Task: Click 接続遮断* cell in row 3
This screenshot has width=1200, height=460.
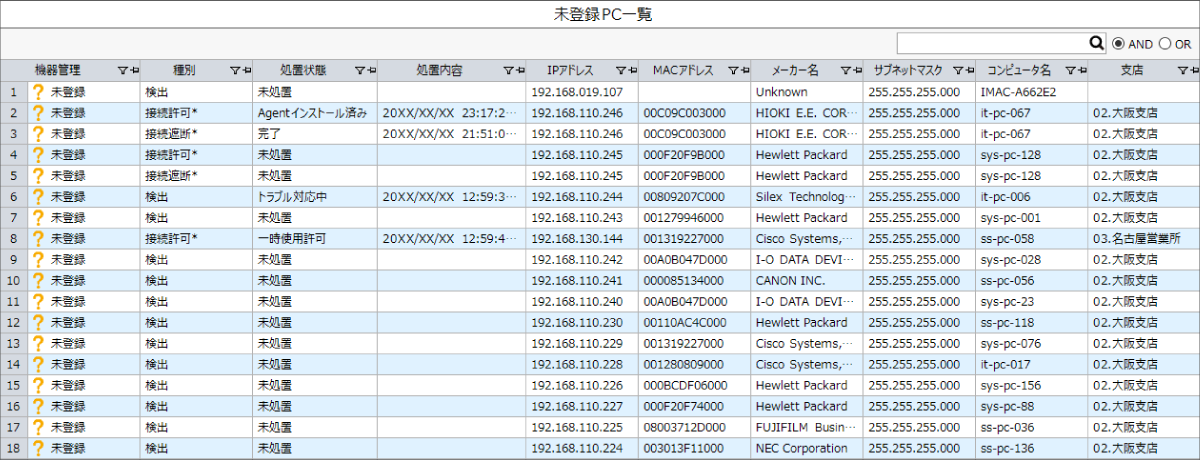Action: click(x=195, y=133)
